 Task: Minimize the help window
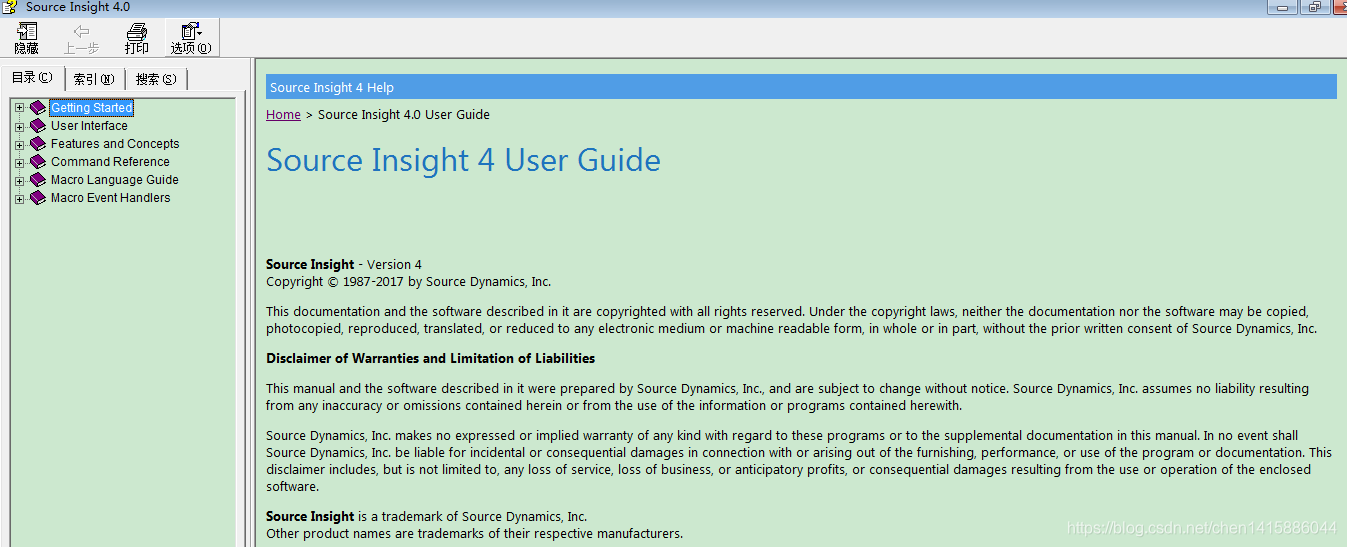pyautogui.click(x=1283, y=6)
